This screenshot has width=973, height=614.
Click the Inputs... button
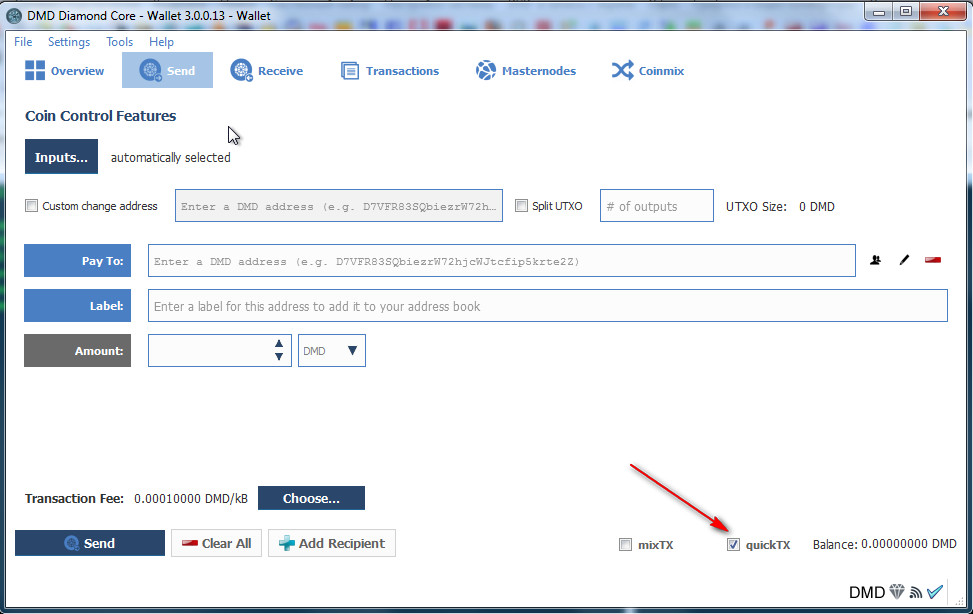coord(61,156)
